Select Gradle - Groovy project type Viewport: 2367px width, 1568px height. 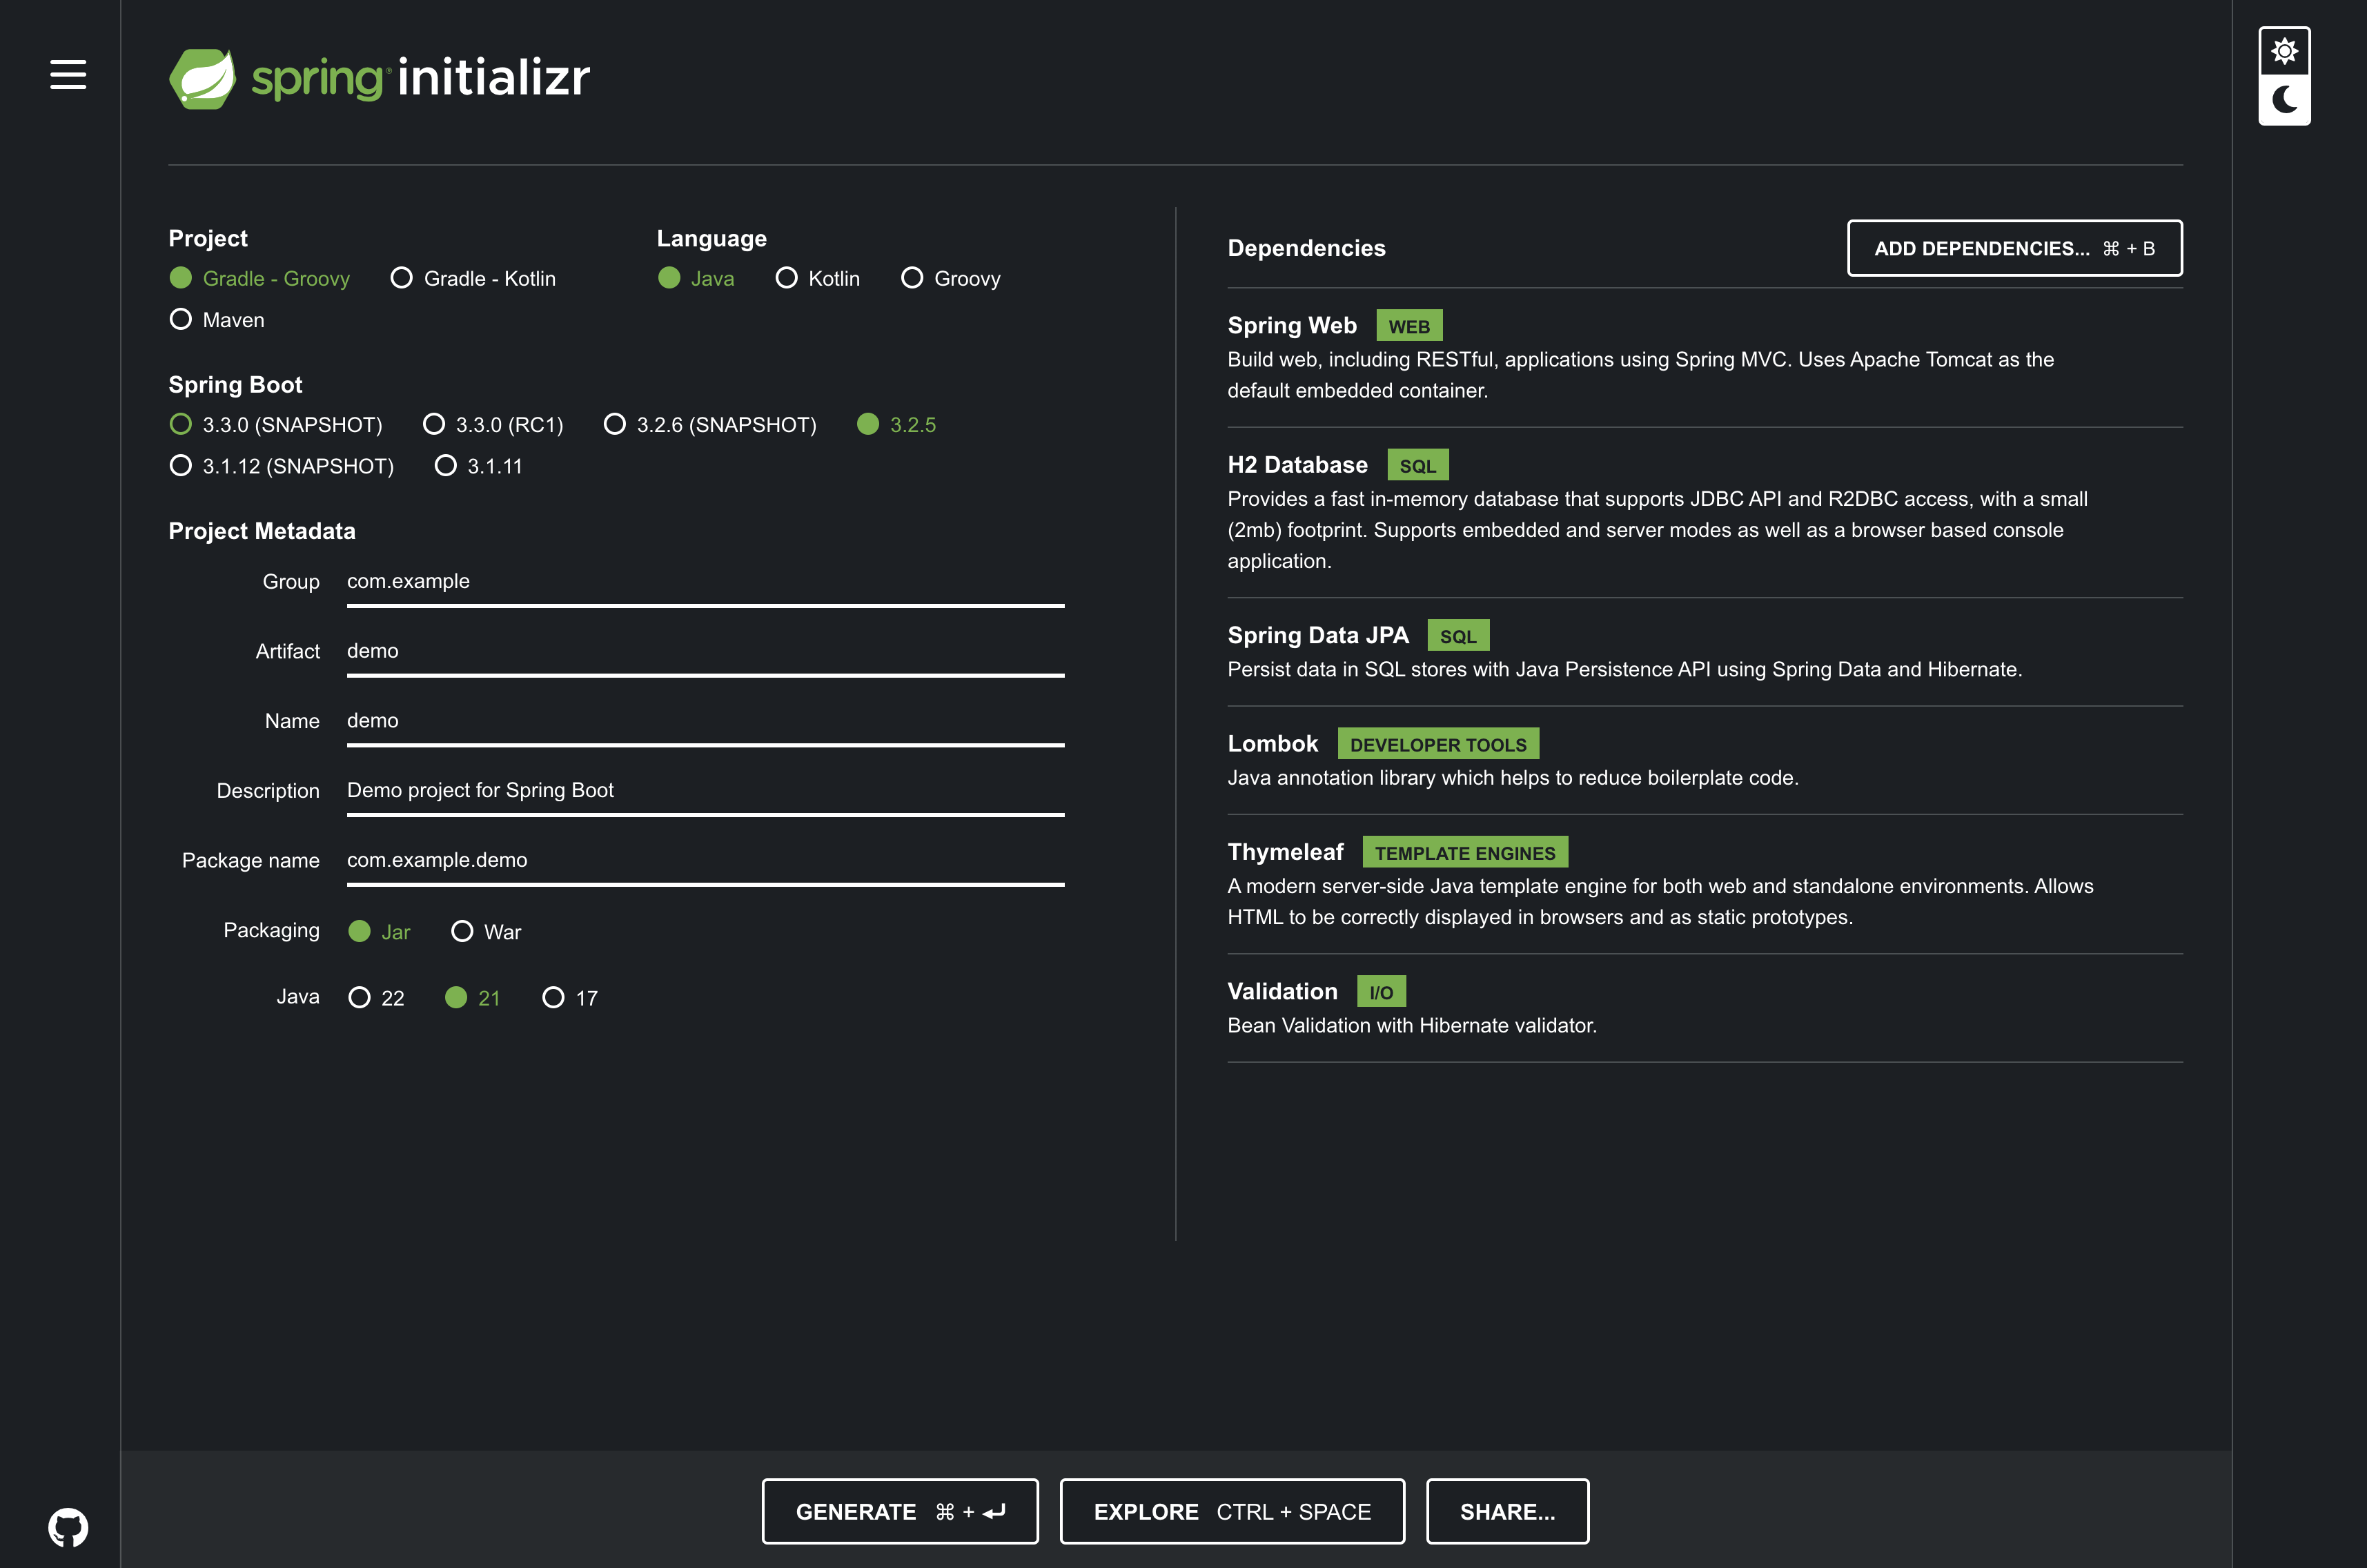point(260,278)
